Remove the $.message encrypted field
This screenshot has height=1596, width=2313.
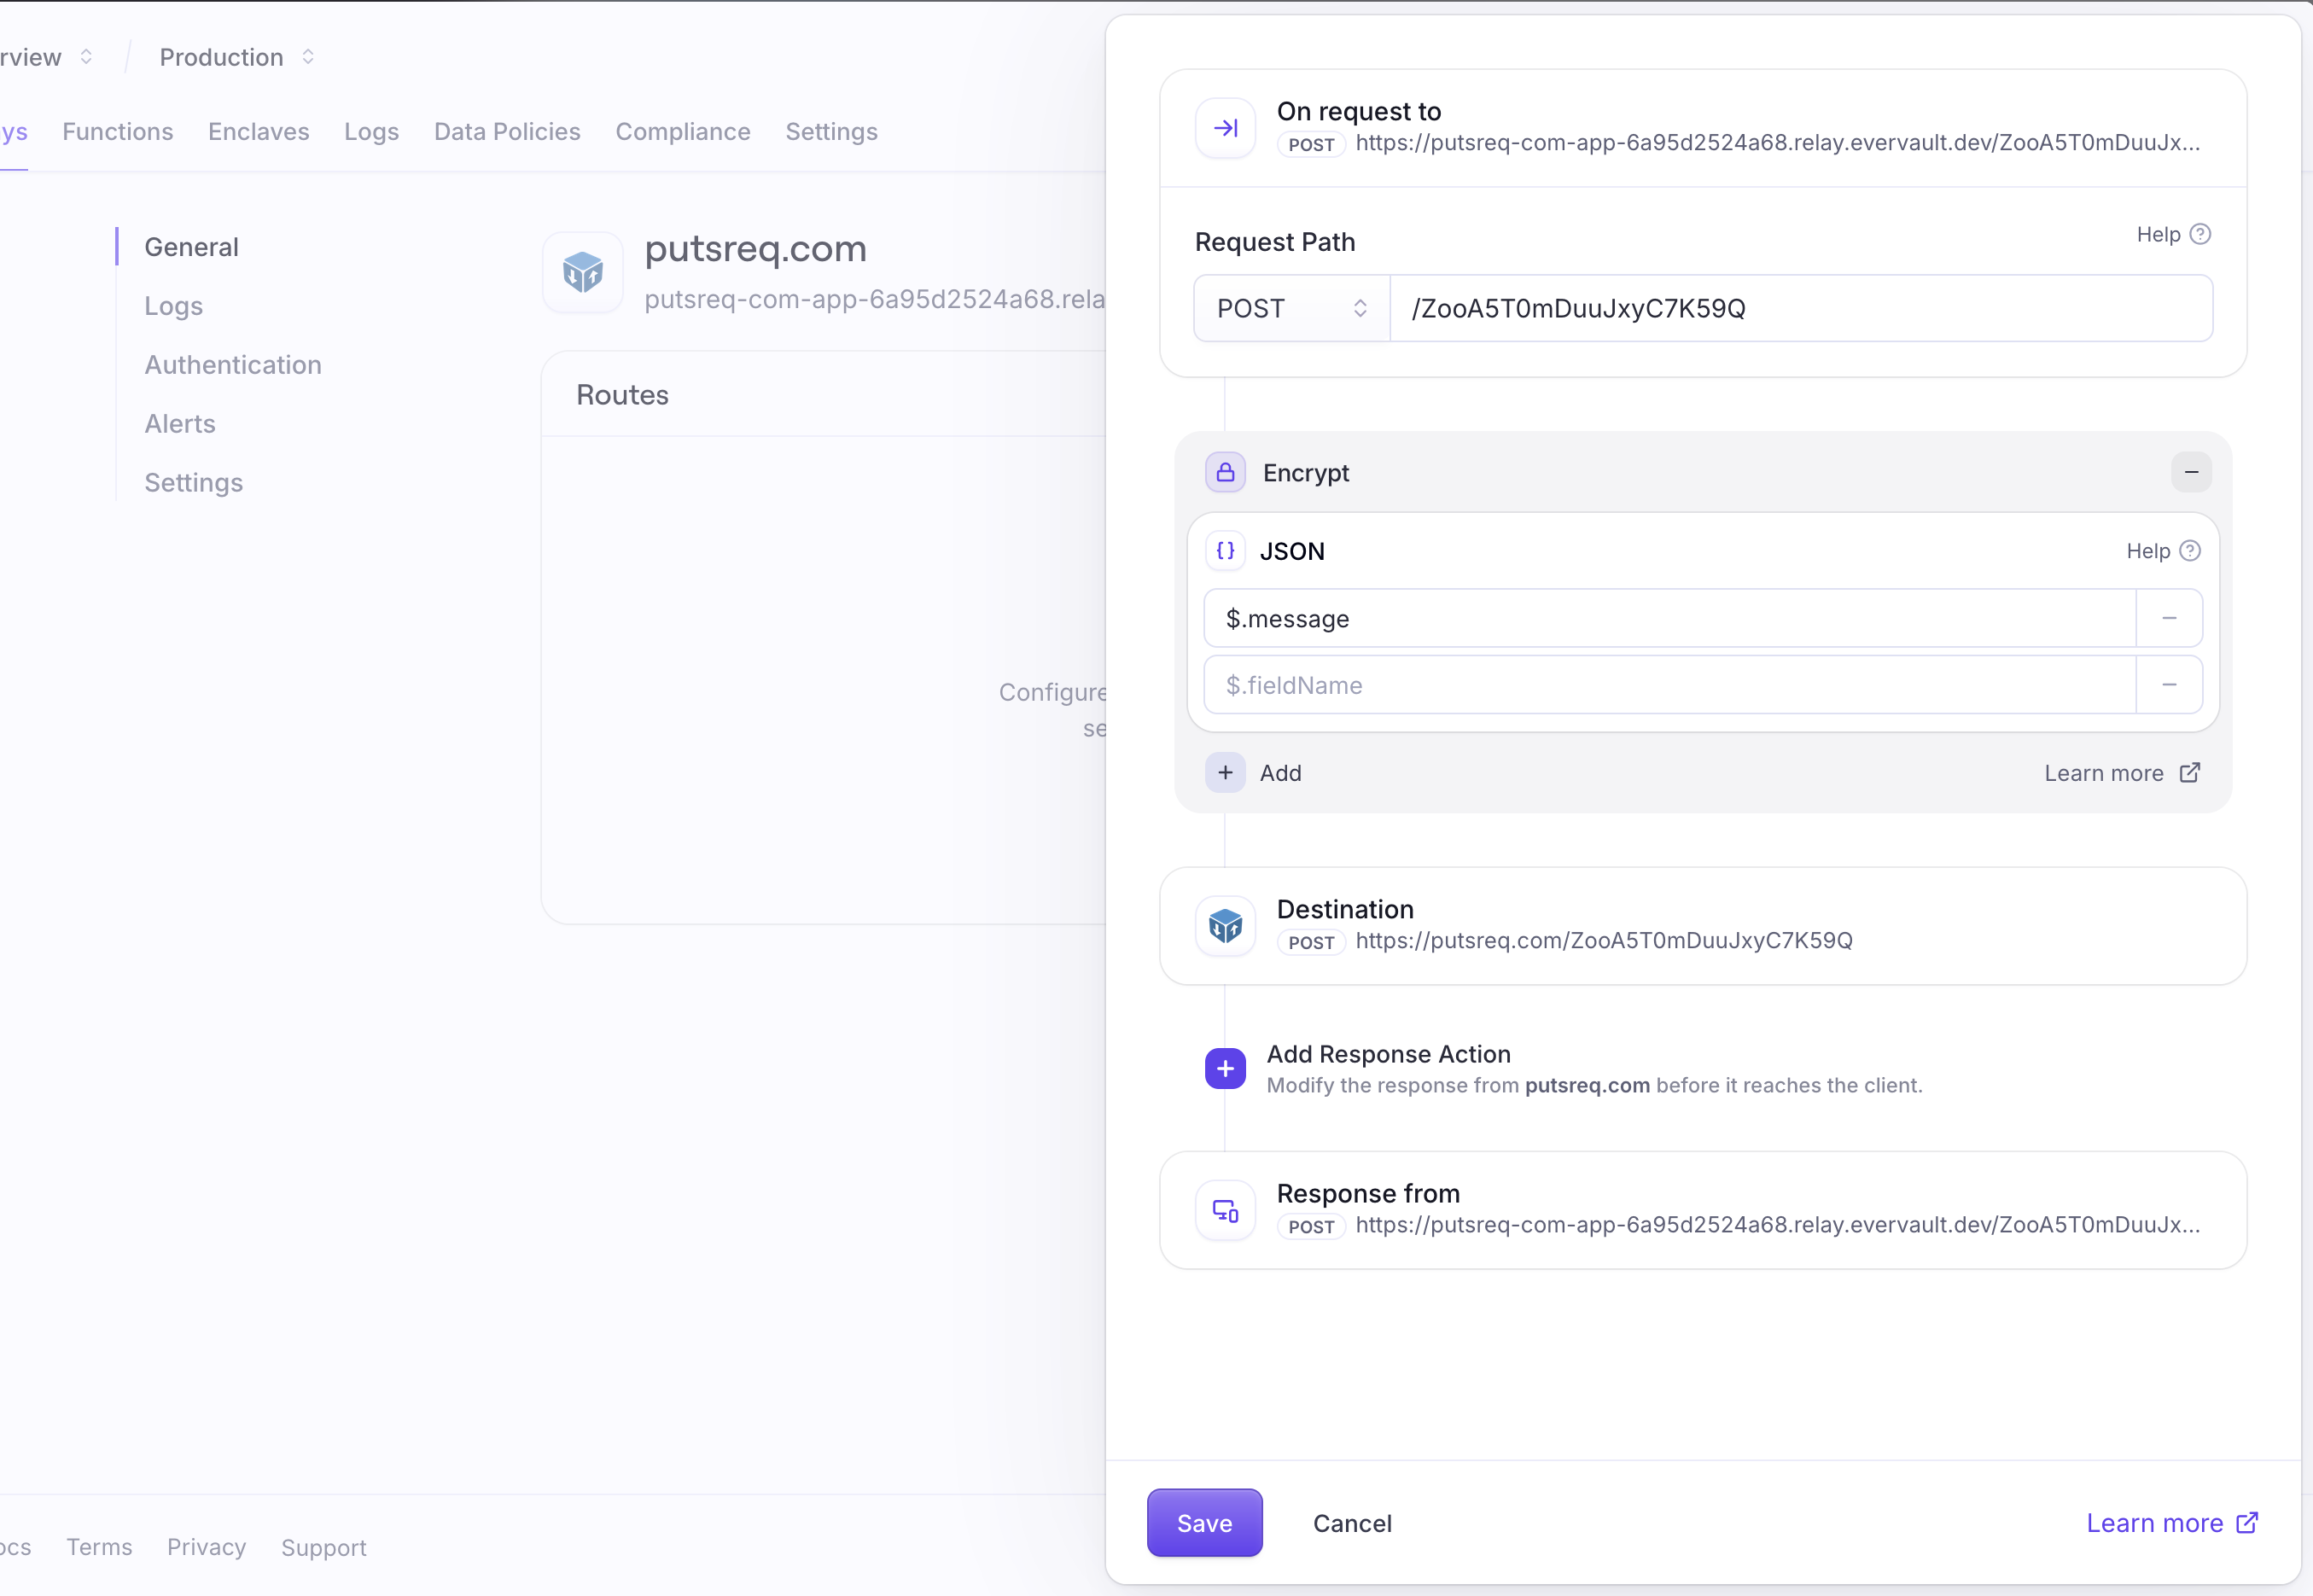point(2170,618)
